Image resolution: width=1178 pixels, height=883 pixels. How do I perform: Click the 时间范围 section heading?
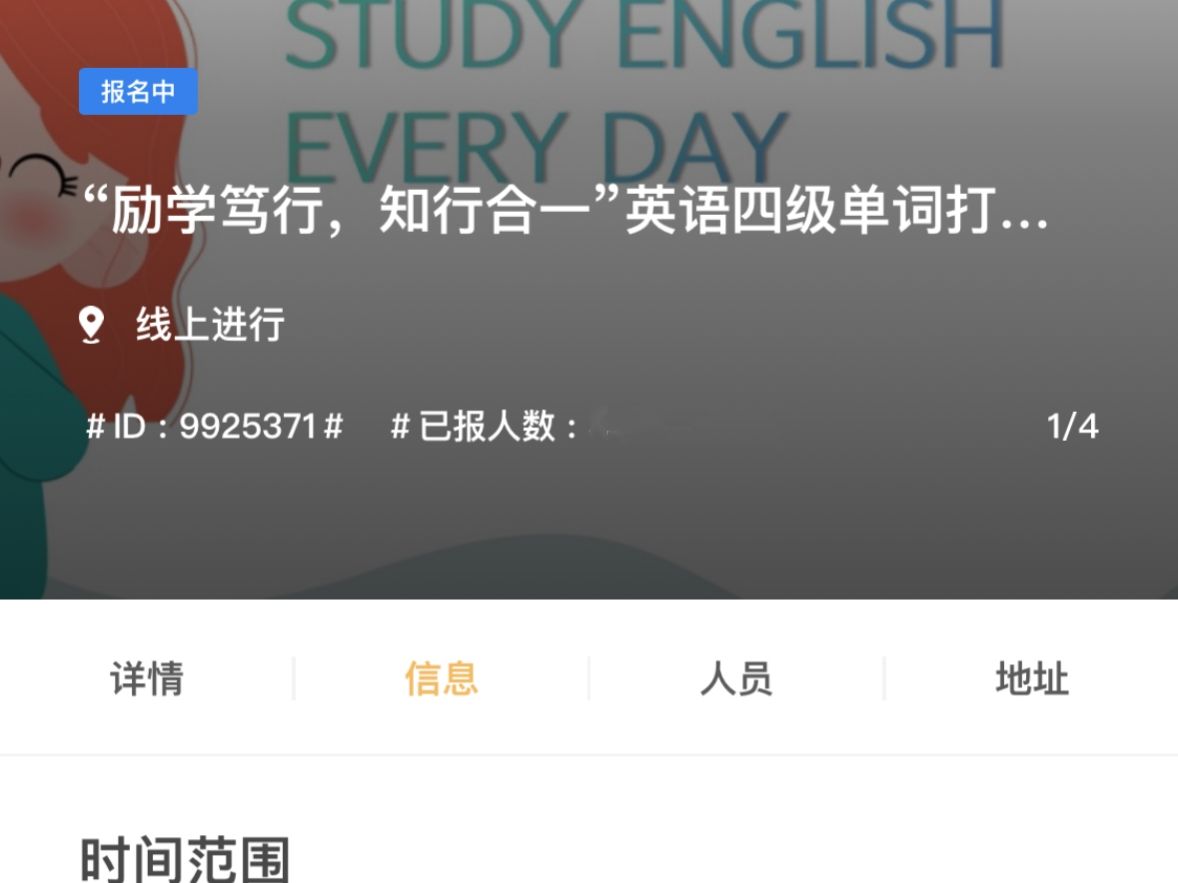(185, 859)
